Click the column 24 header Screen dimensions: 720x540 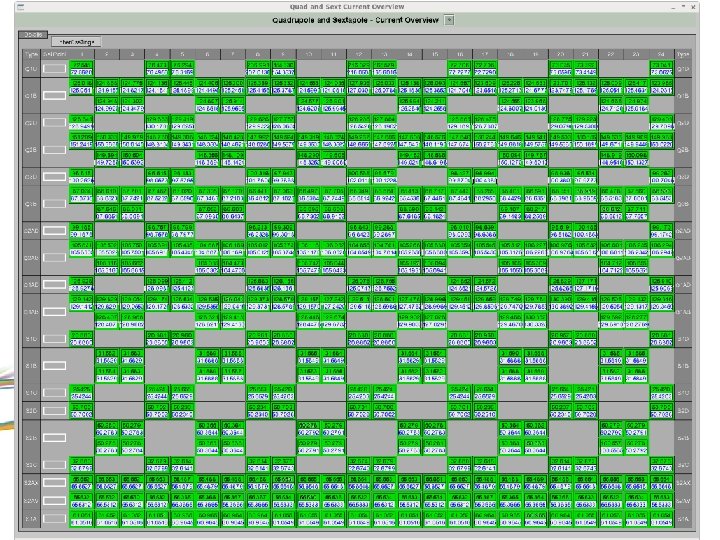[x=662, y=54]
